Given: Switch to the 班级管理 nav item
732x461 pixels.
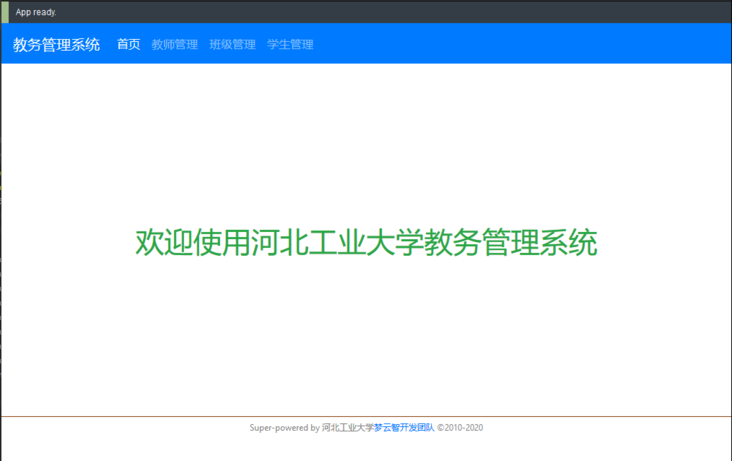Looking at the screenshot, I should pos(232,44).
